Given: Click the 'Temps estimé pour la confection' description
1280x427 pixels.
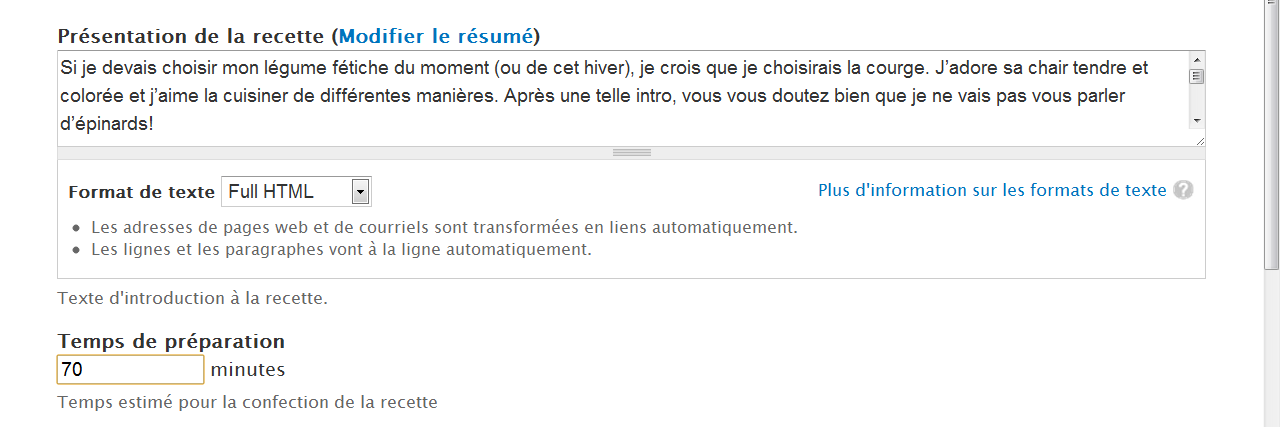Looking at the screenshot, I should (248, 402).
